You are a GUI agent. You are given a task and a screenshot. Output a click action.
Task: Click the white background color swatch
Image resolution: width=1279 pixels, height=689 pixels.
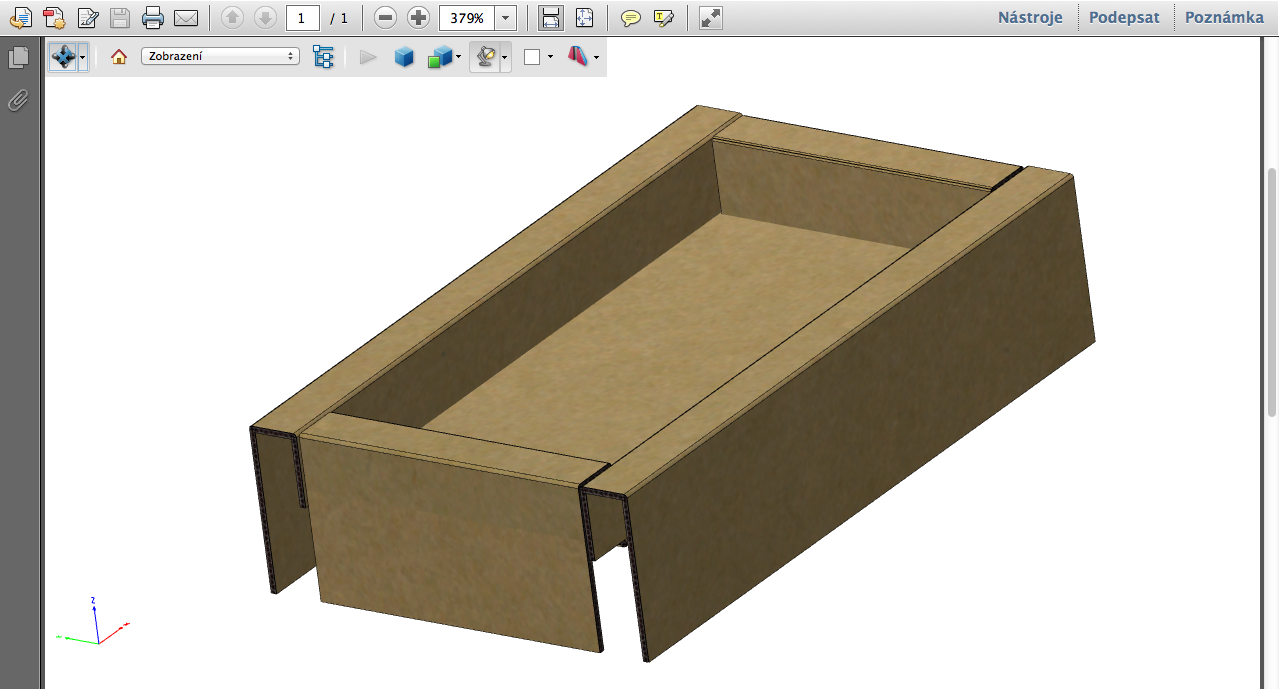tap(532, 57)
